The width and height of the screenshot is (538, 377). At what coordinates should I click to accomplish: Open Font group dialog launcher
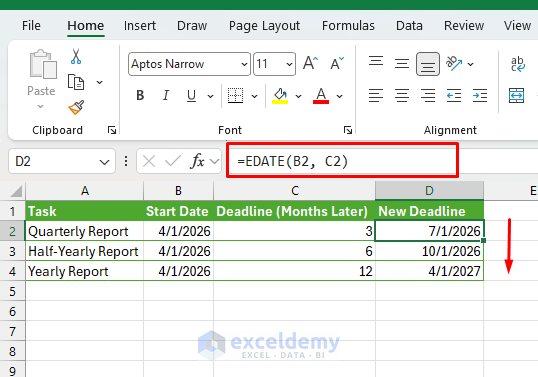click(x=348, y=130)
